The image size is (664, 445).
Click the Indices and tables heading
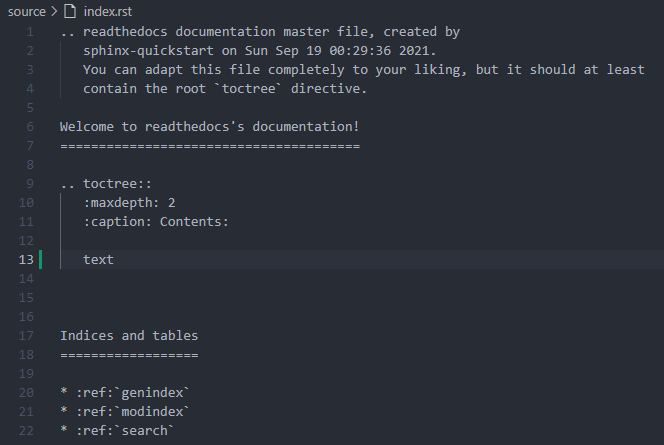coord(129,336)
